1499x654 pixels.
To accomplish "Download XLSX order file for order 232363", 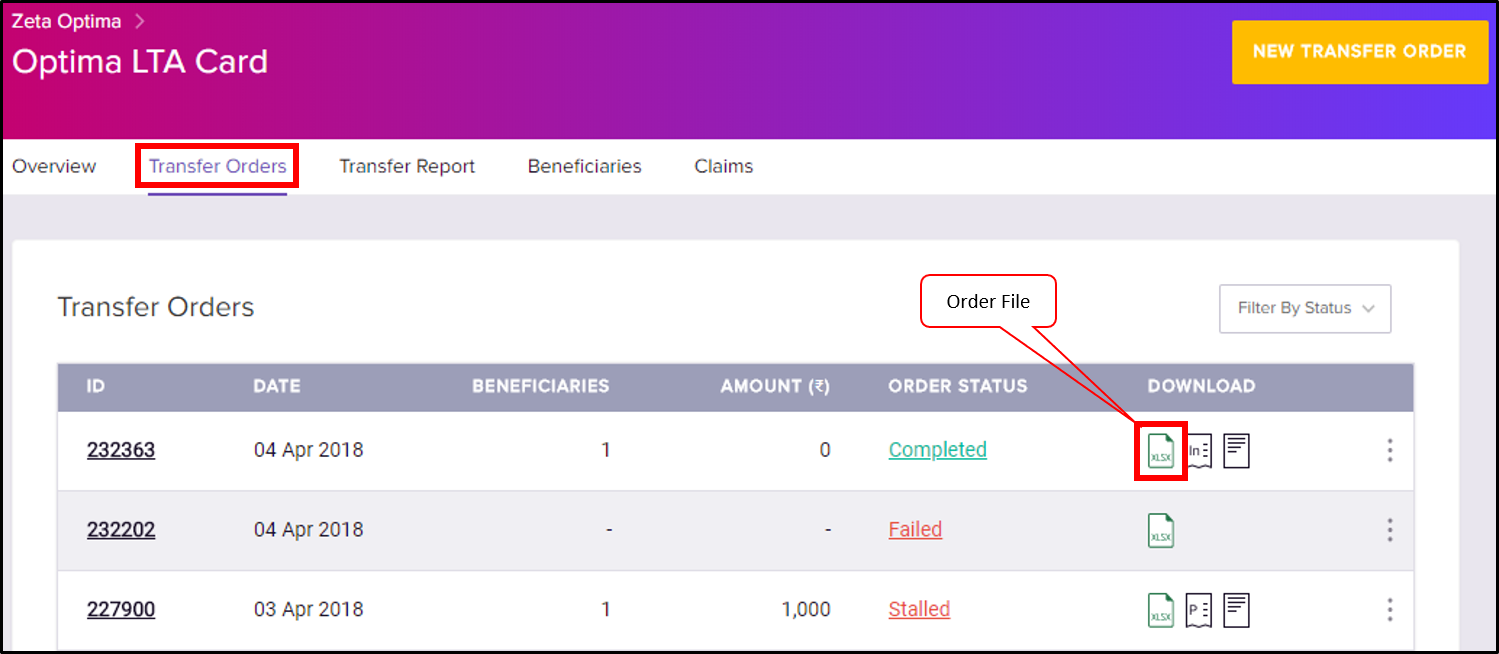I will (1161, 451).
